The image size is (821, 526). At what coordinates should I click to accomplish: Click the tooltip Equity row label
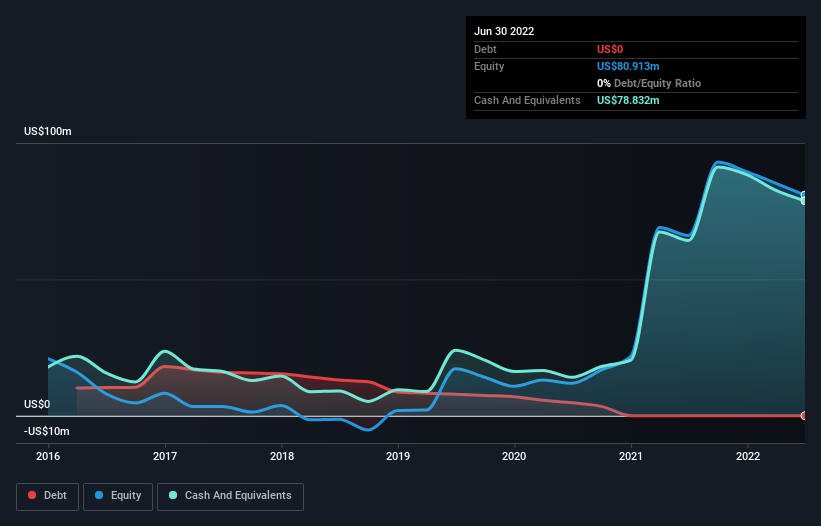pyautogui.click(x=489, y=66)
